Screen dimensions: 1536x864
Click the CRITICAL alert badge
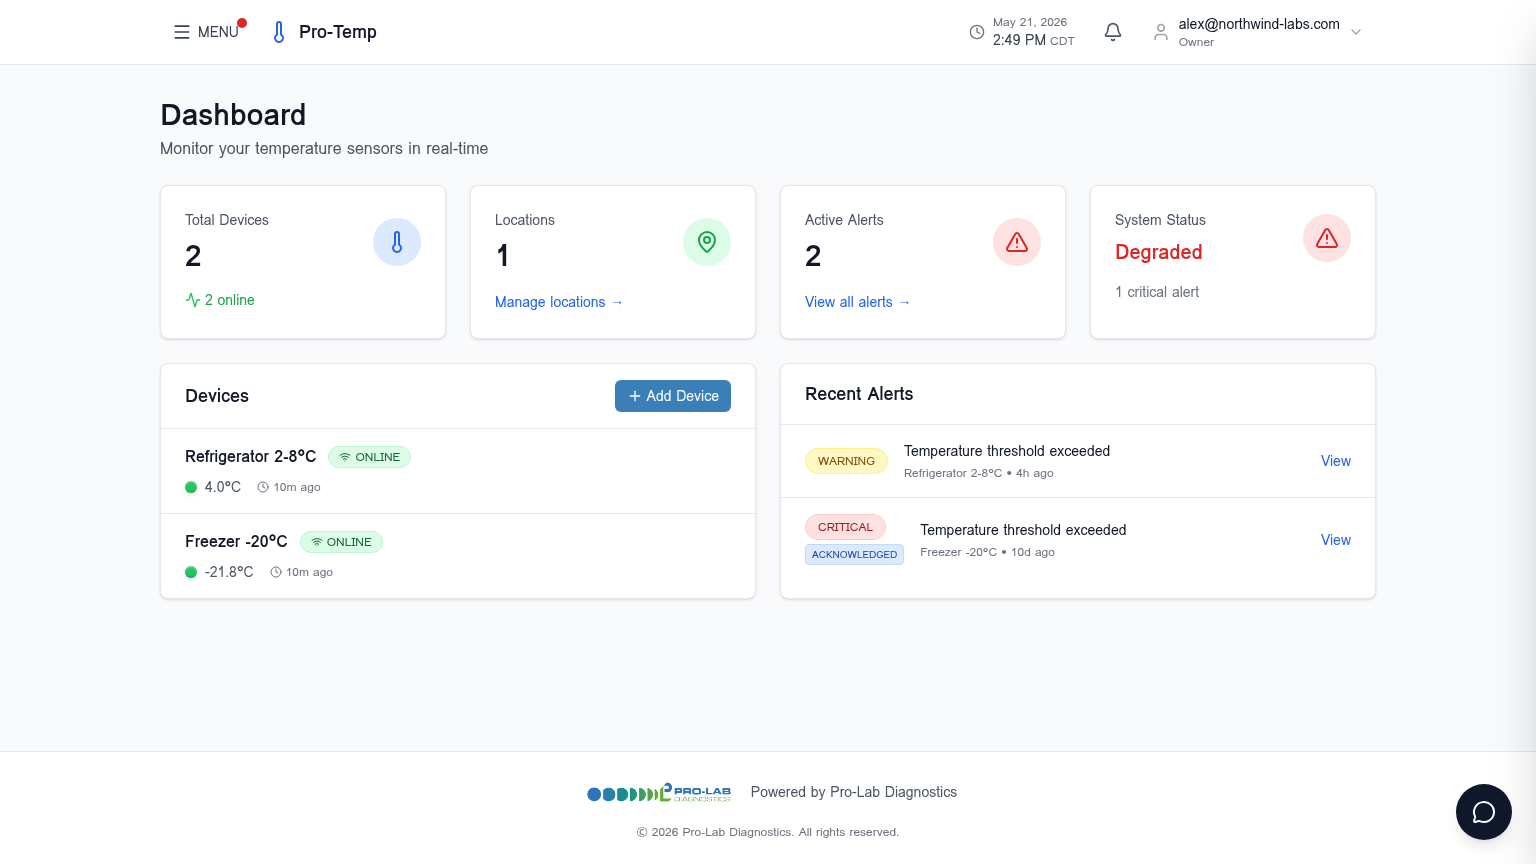845,527
